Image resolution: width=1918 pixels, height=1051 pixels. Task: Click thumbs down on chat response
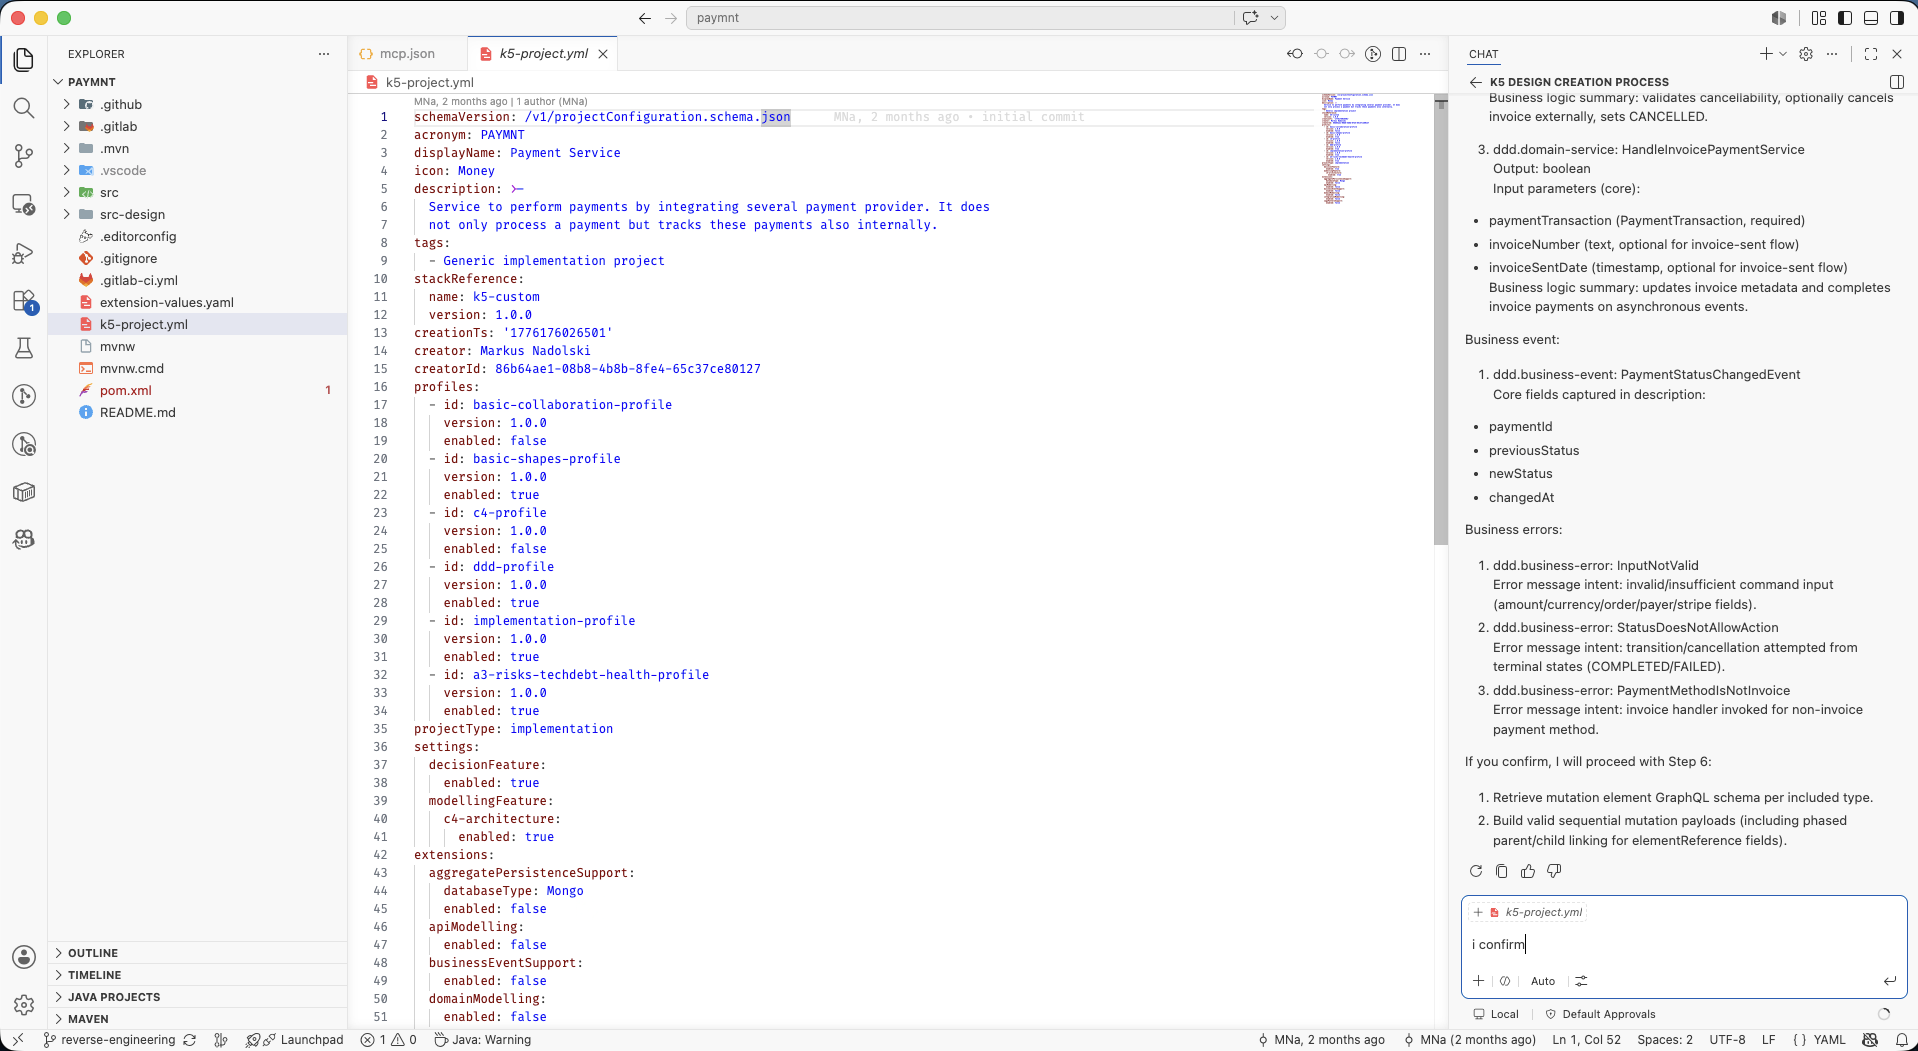[1554, 871]
